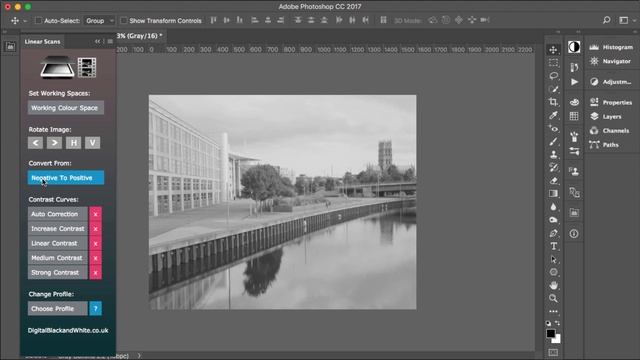Apply the Strong Contrast curve

click(58, 273)
